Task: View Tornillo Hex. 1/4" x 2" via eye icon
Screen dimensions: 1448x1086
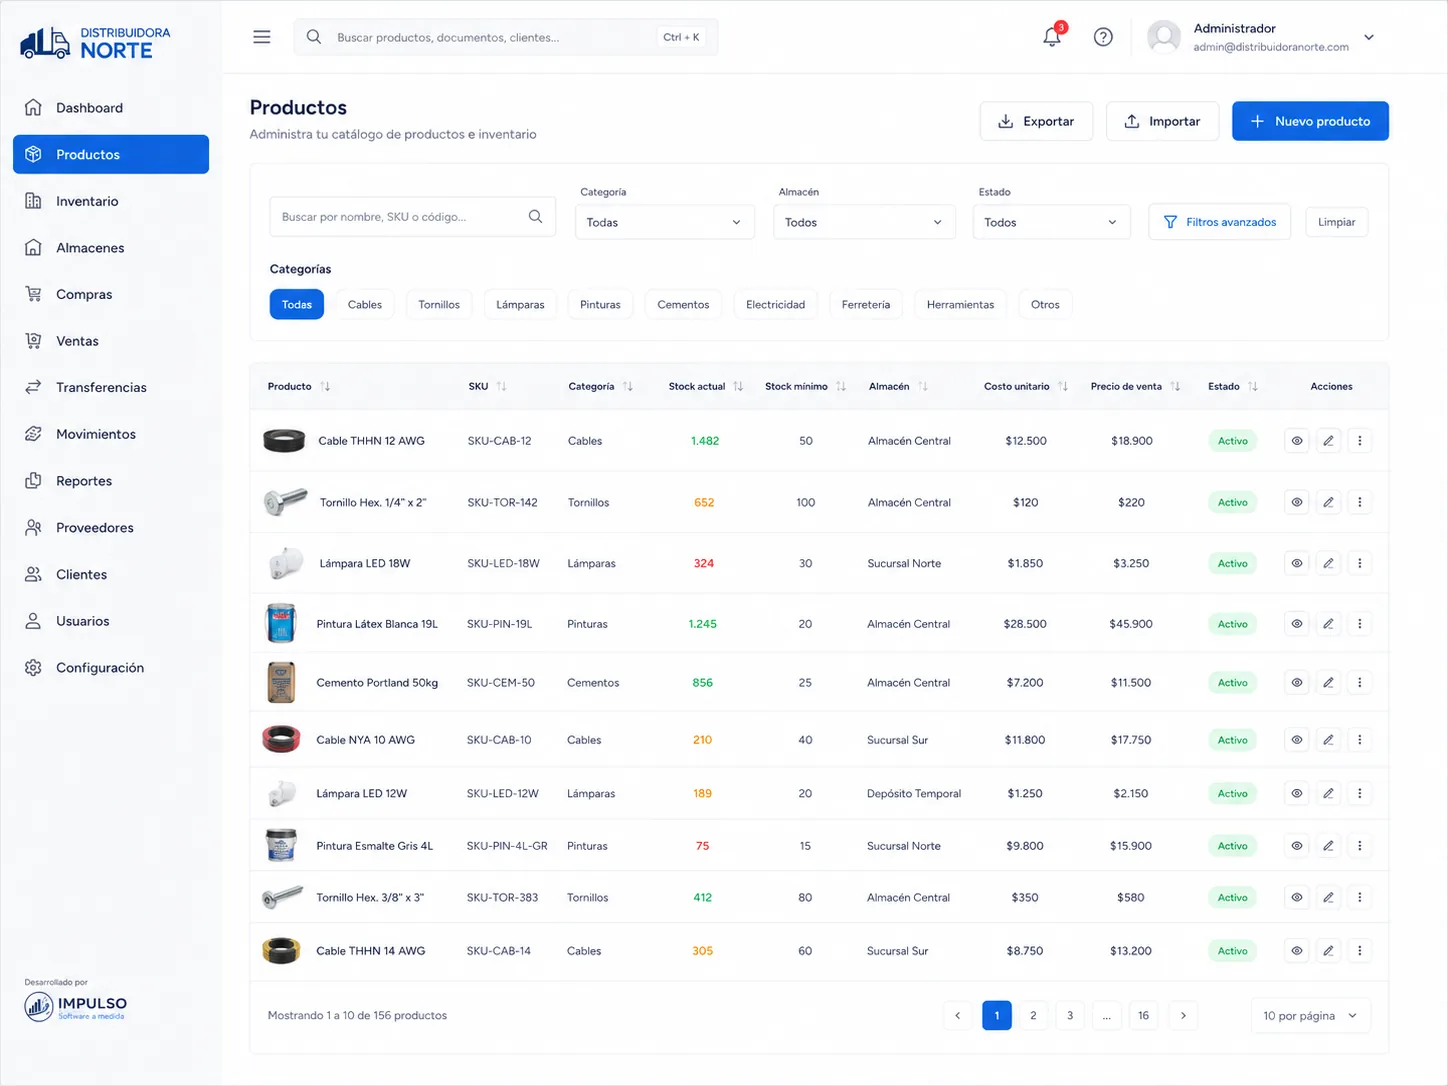Action: [x=1297, y=502]
